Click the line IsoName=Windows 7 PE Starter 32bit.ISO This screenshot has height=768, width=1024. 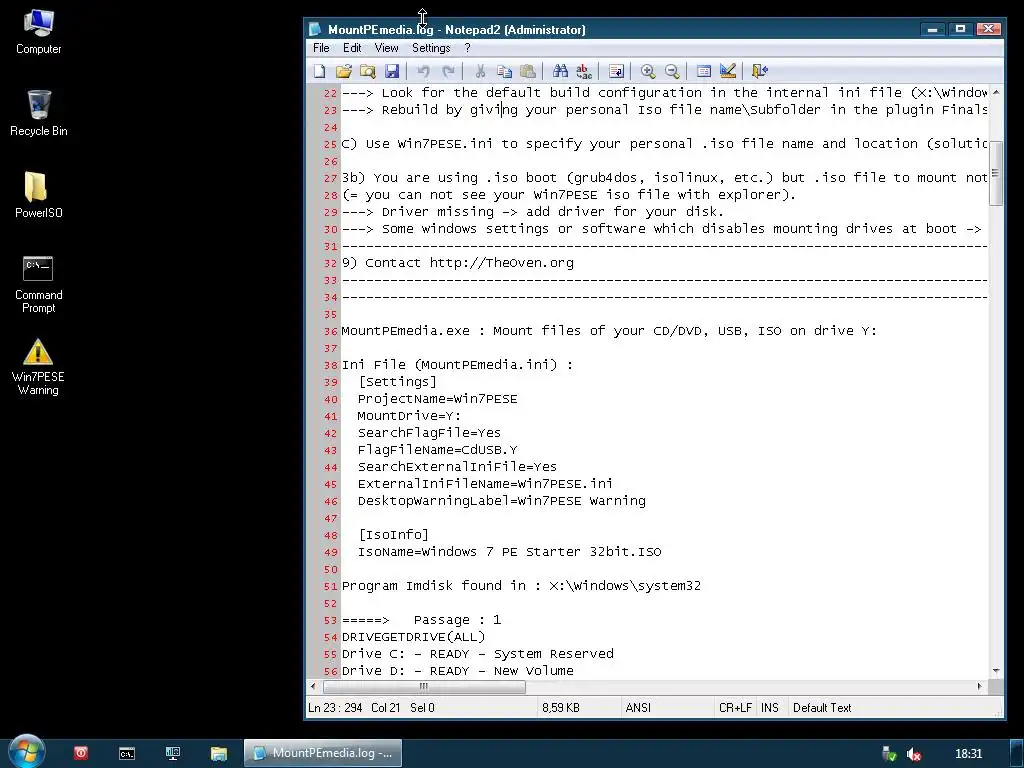pyautogui.click(x=509, y=551)
